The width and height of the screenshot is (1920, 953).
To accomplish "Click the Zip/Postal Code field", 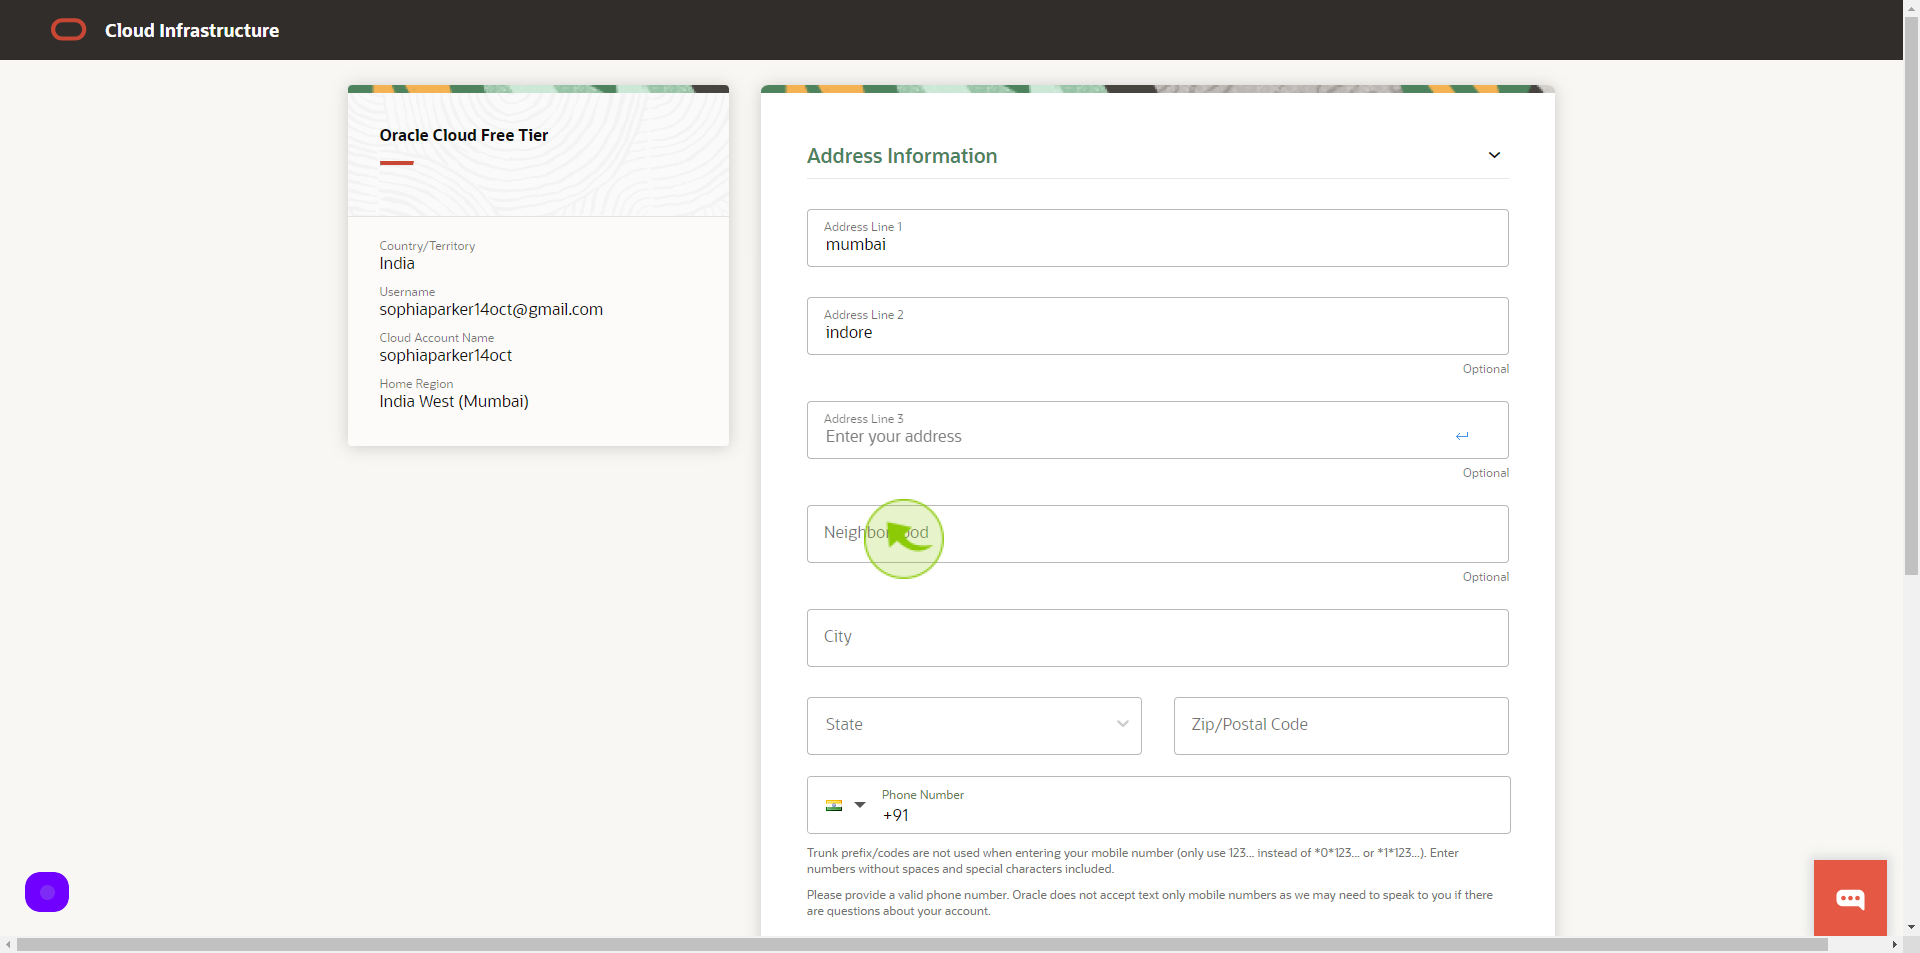I will pyautogui.click(x=1341, y=726).
